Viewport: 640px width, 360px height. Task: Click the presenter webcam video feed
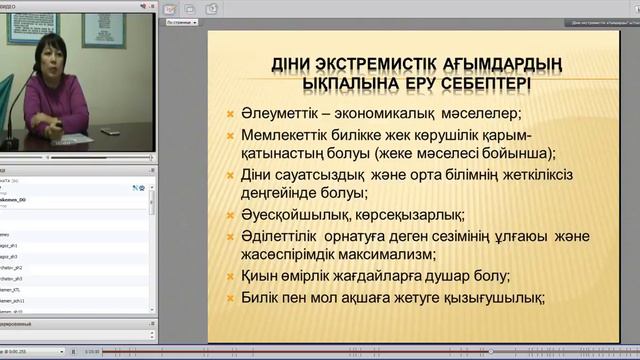pyautogui.click(x=78, y=82)
